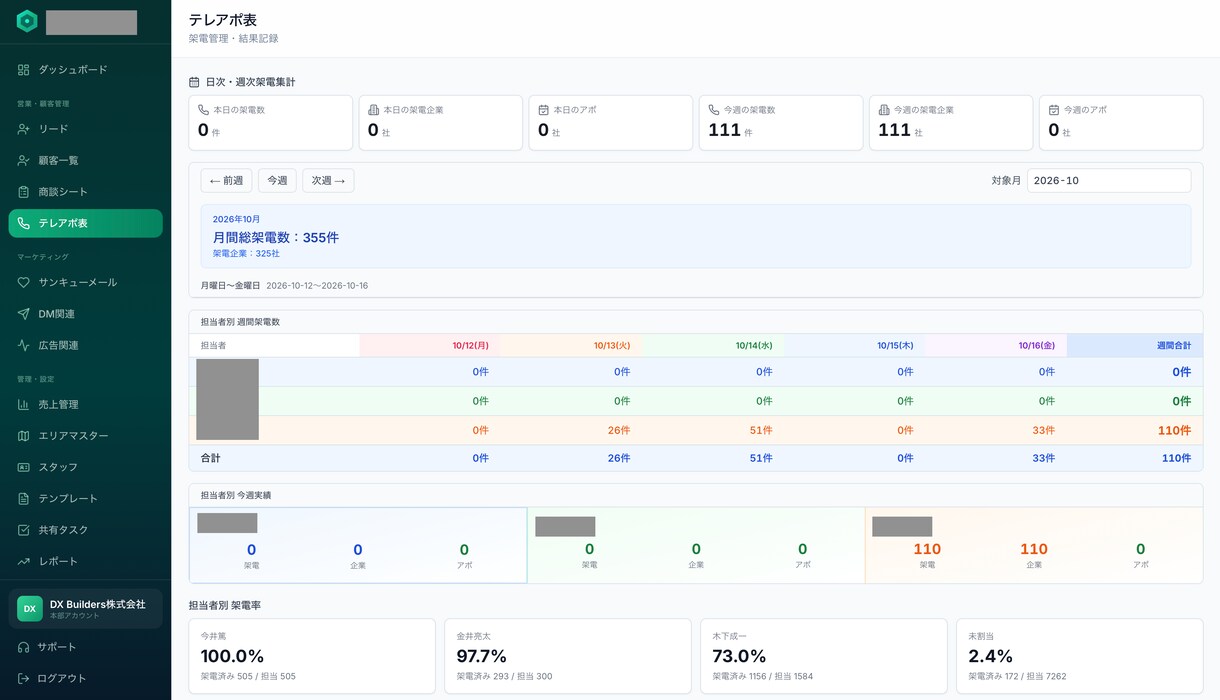Screen dimensions: 1220x700
Task: Click the サポート headset icon
Action: [x=24, y=647]
